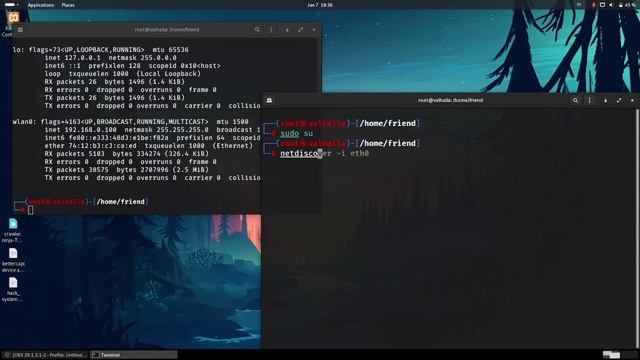
Task: Minimize the back terminal window
Action: 287,30
